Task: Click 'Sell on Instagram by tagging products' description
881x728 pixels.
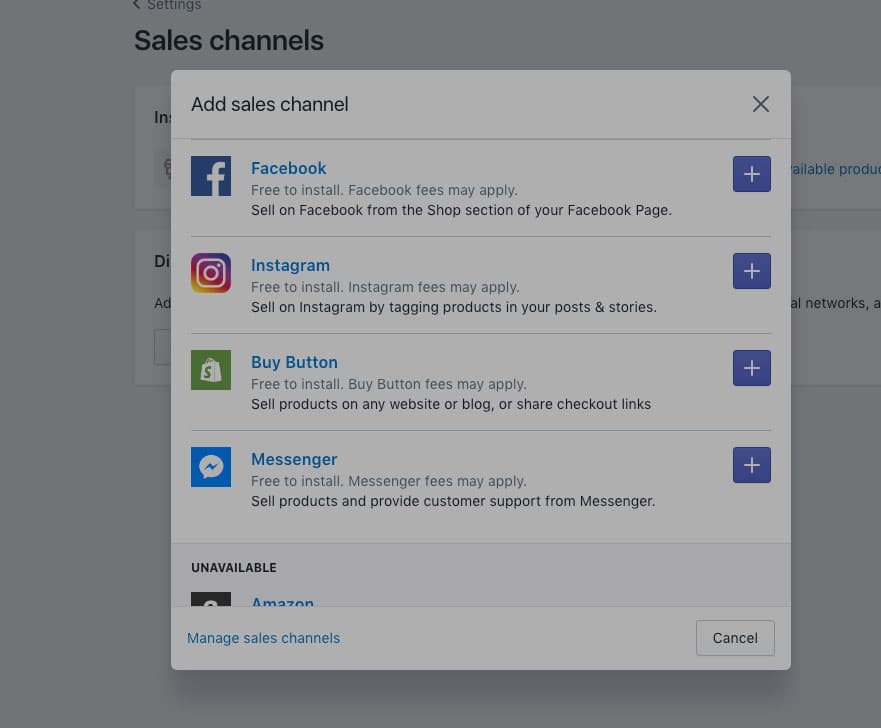Action: pyautogui.click(x=454, y=307)
